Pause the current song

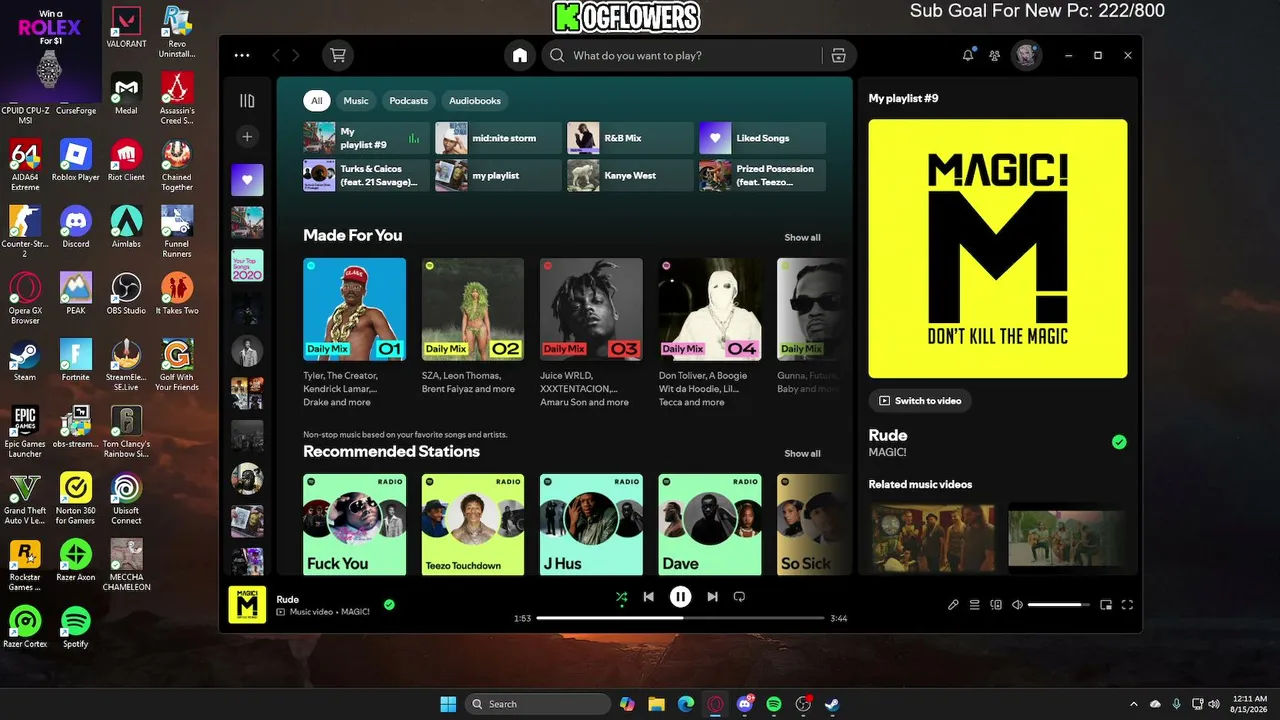pos(680,597)
